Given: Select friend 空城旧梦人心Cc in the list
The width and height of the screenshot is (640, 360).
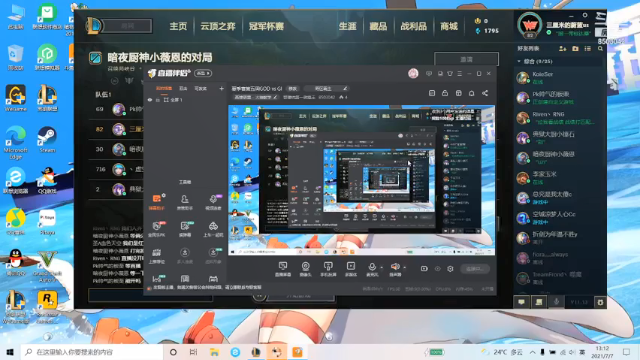Looking at the screenshot, I should (559, 218).
